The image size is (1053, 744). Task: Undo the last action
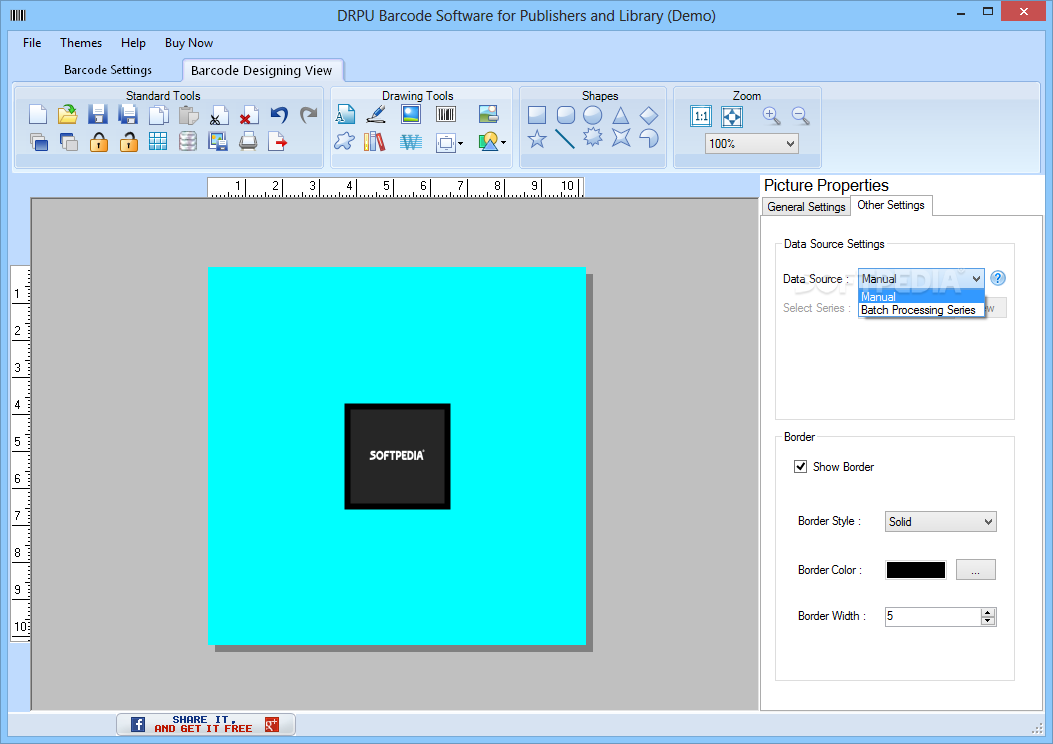click(x=279, y=115)
